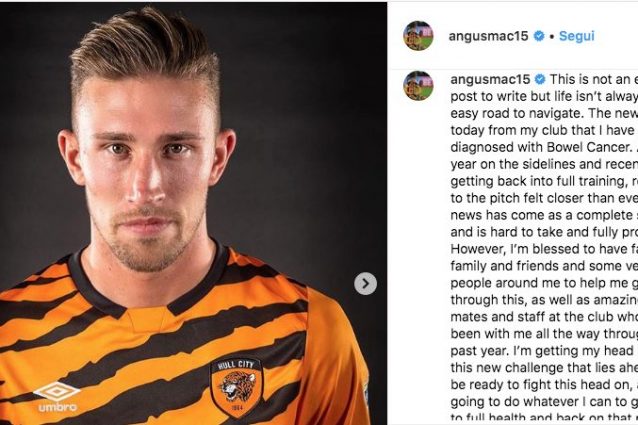Viewport: 638px width, 425px height.
Task: Follow the account using Segui
Action: click(x=576, y=36)
